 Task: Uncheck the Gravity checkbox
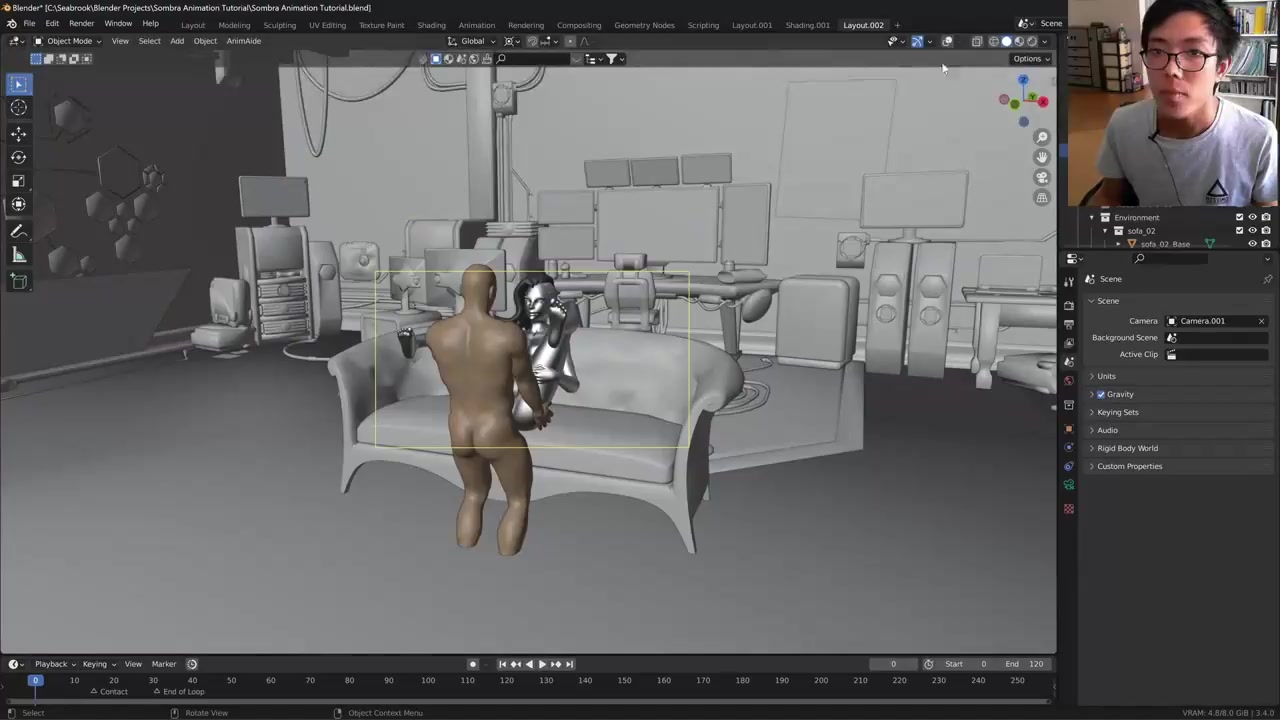coord(1101,394)
